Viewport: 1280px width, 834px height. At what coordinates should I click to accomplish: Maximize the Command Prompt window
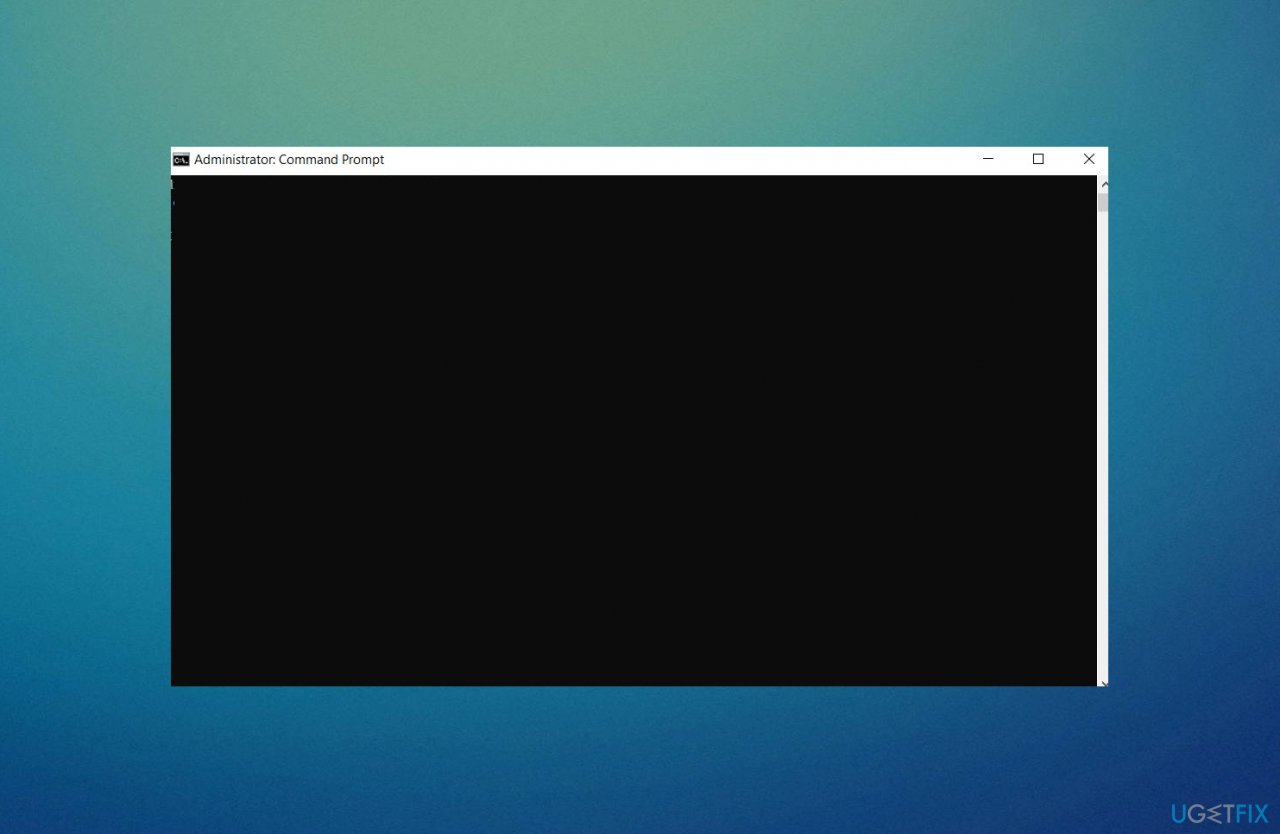[x=1038, y=159]
